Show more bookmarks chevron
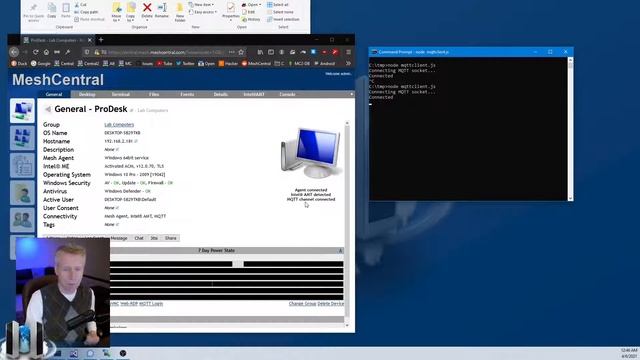 [348, 63]
